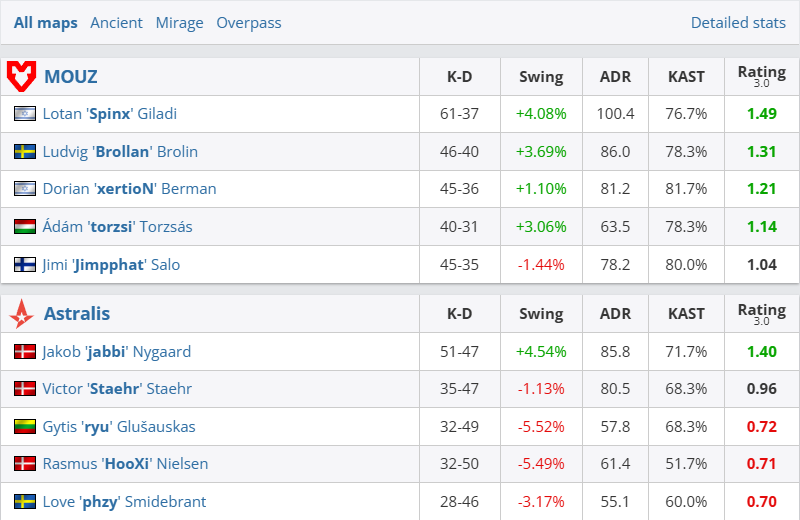
Task: Click the Lithuanian flag beside ryu
Action: (25, 427)
